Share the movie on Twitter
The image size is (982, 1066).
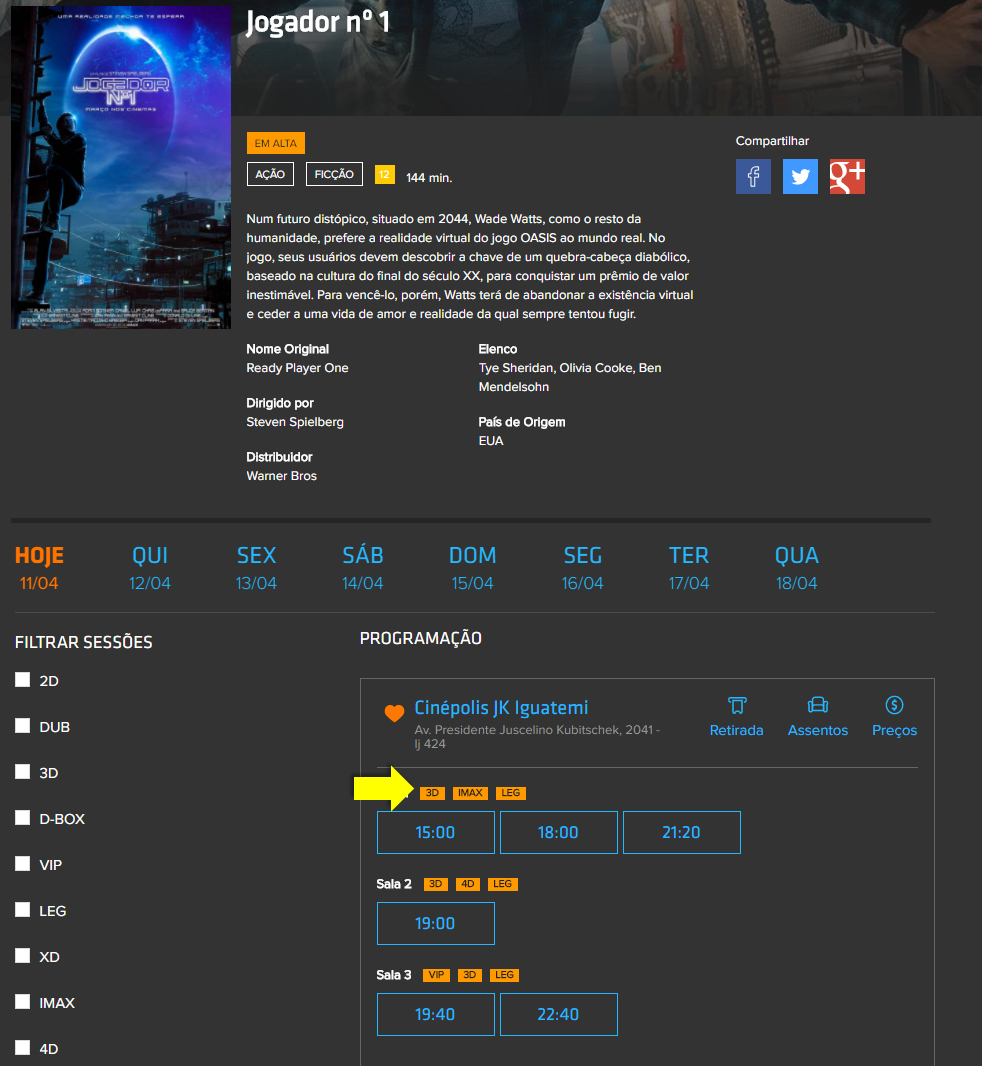[x=800, y=177]
